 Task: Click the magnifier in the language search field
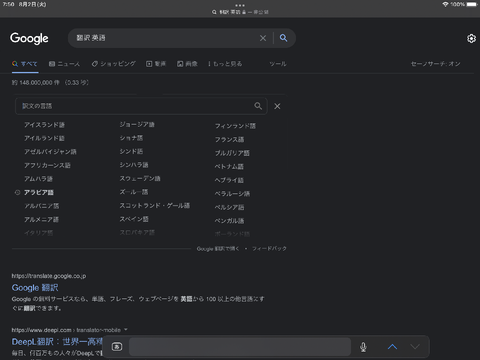(x=258, y=106)
